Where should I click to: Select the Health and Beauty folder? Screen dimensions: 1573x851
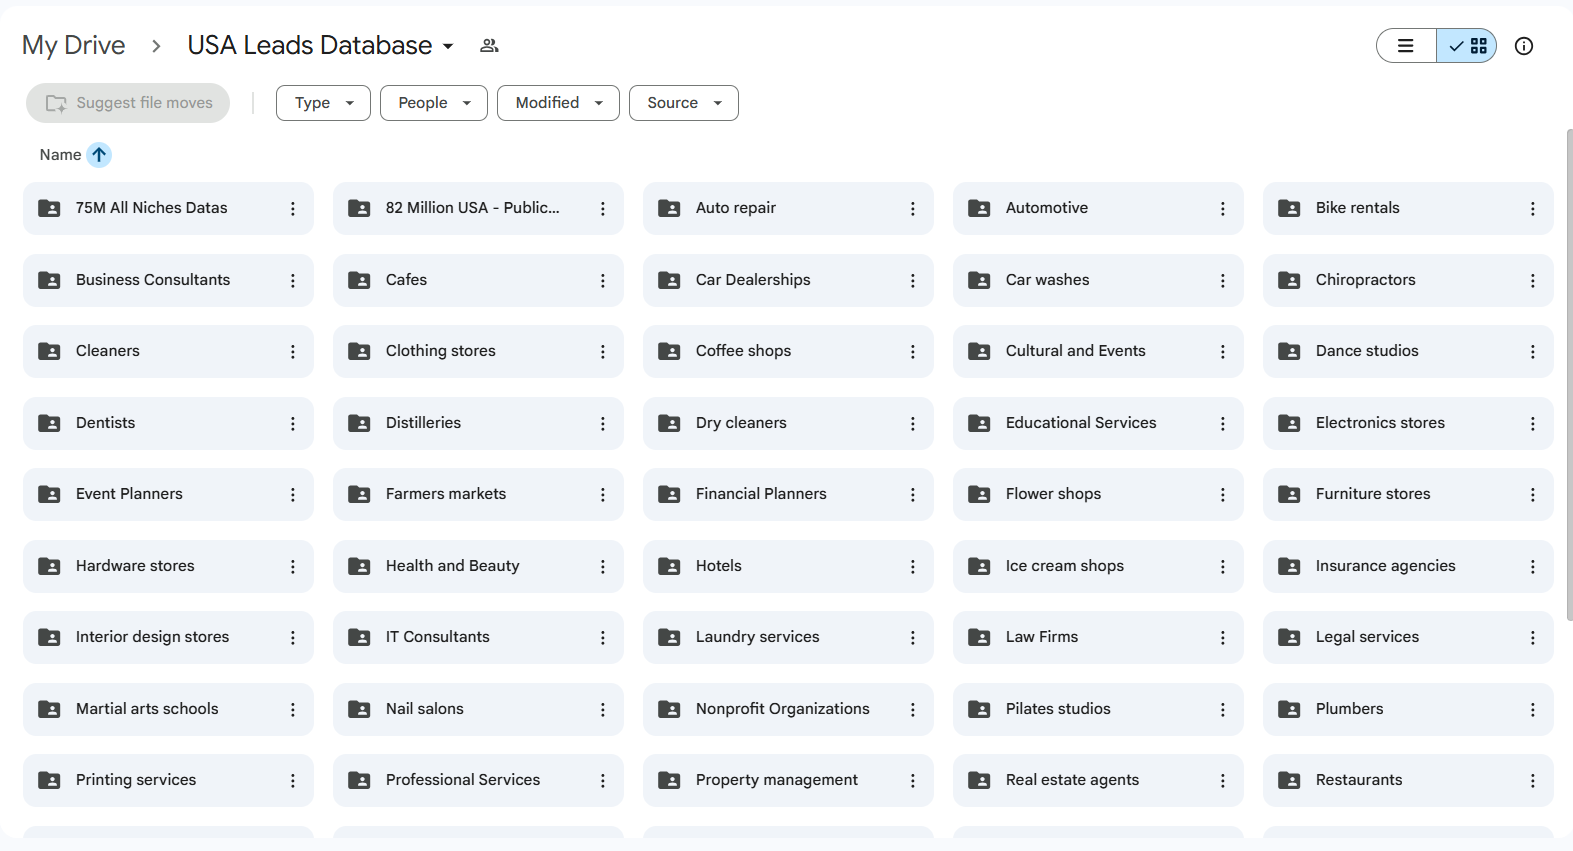pyautogui.click(x=478, y=567)
